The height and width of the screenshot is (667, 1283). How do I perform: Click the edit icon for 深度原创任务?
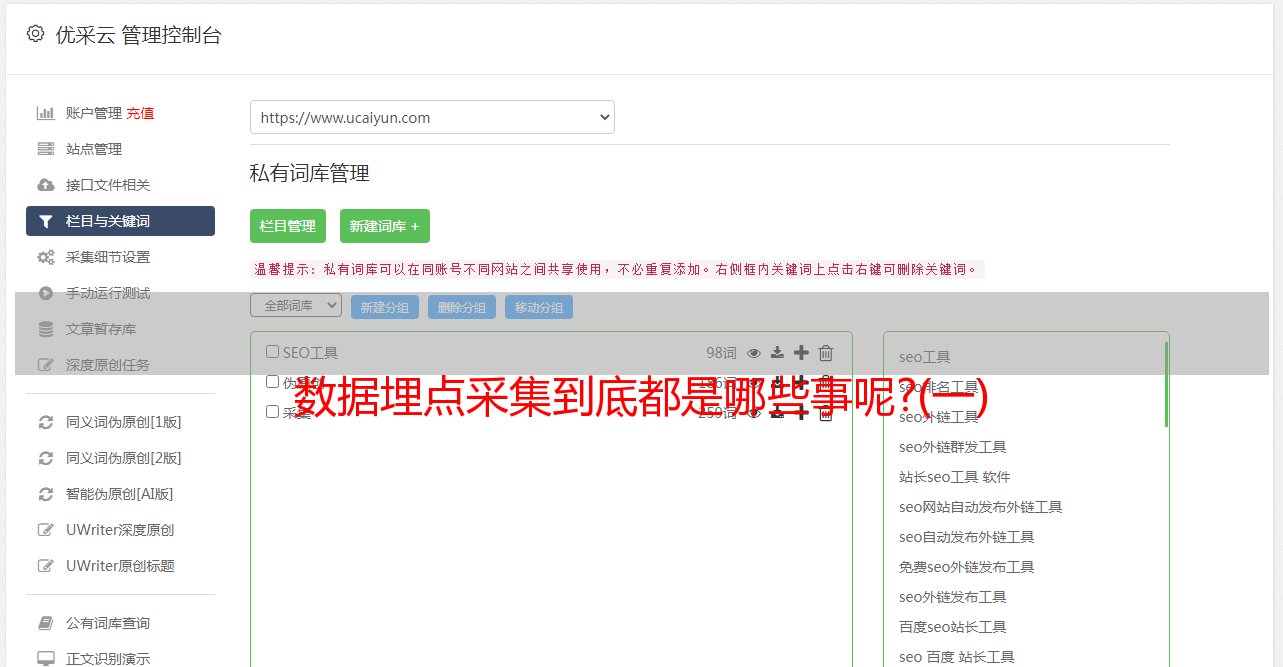click(x=46, y=365)
